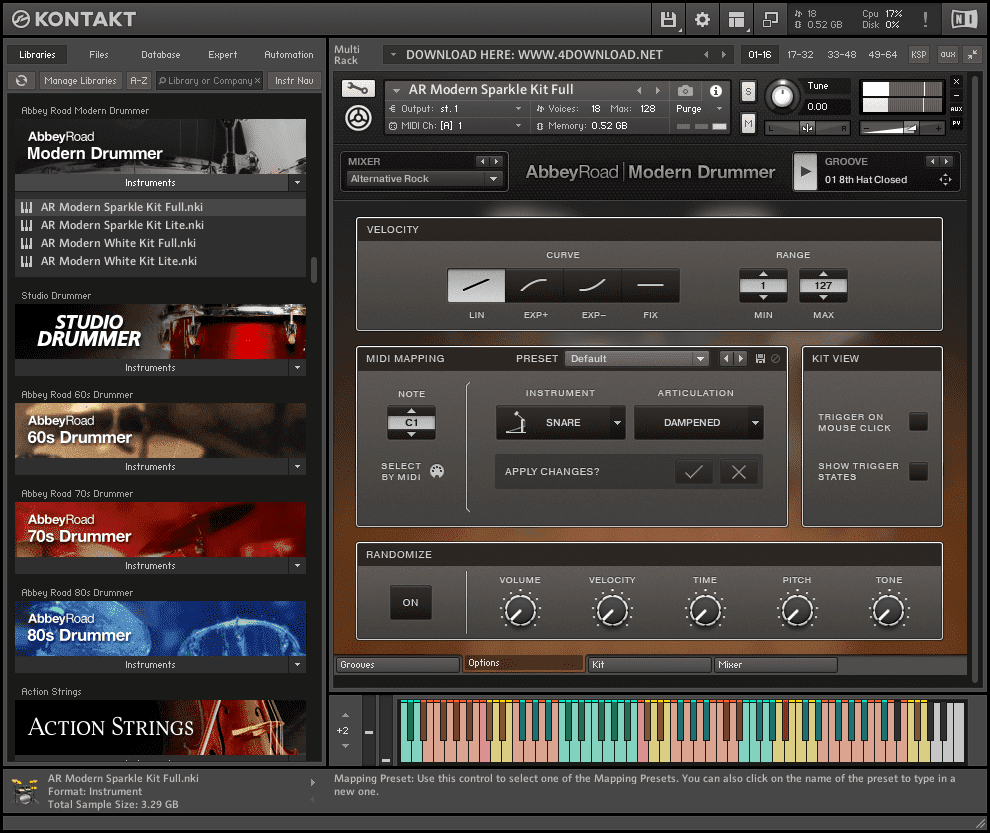
Task: Switch to the Automation tab
Action: [289, 55]
